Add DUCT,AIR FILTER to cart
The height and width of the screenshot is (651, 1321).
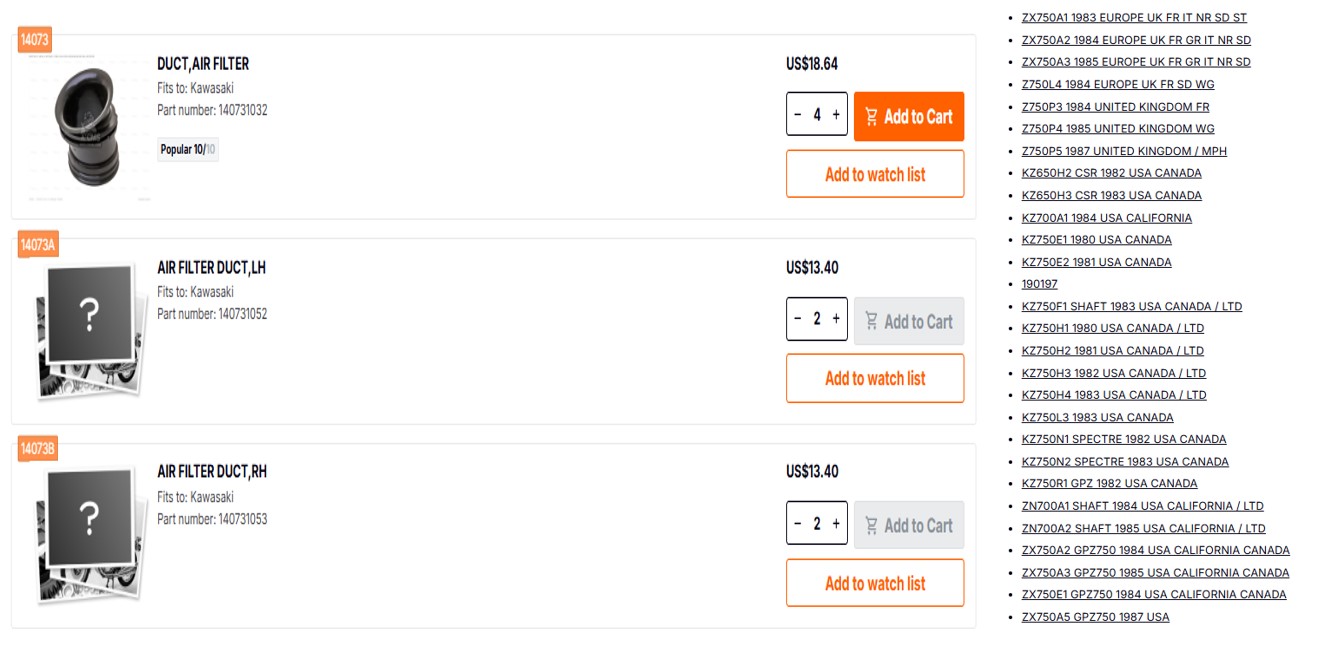pyautogui.click(x=908, y=116)
